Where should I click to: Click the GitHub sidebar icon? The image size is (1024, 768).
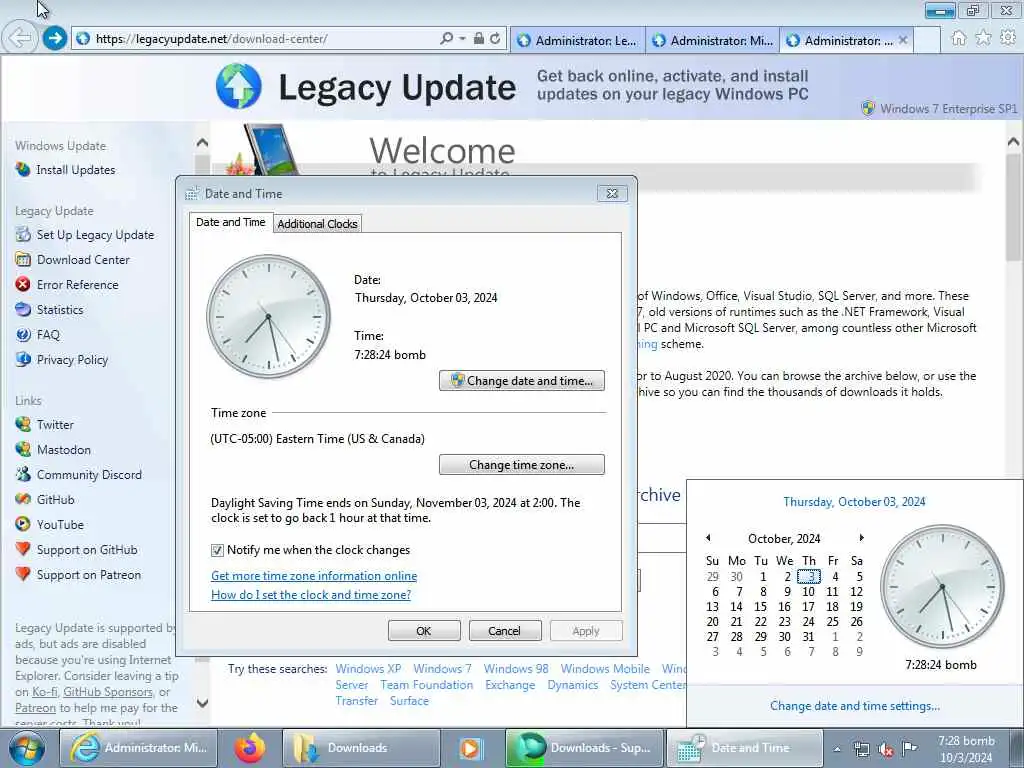click(x=23, y=499)
